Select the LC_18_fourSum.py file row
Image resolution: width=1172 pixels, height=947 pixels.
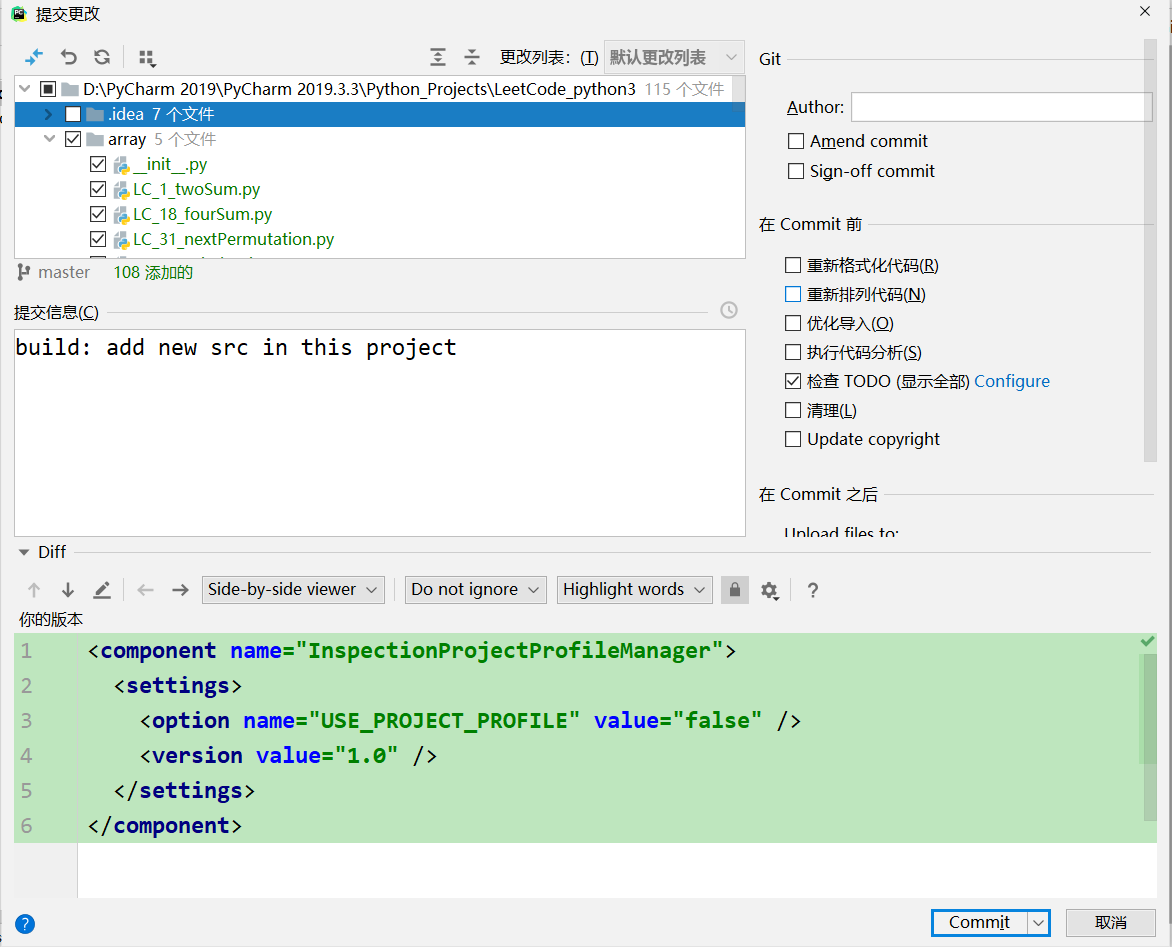pyautogui.click(x=380, y=214)
